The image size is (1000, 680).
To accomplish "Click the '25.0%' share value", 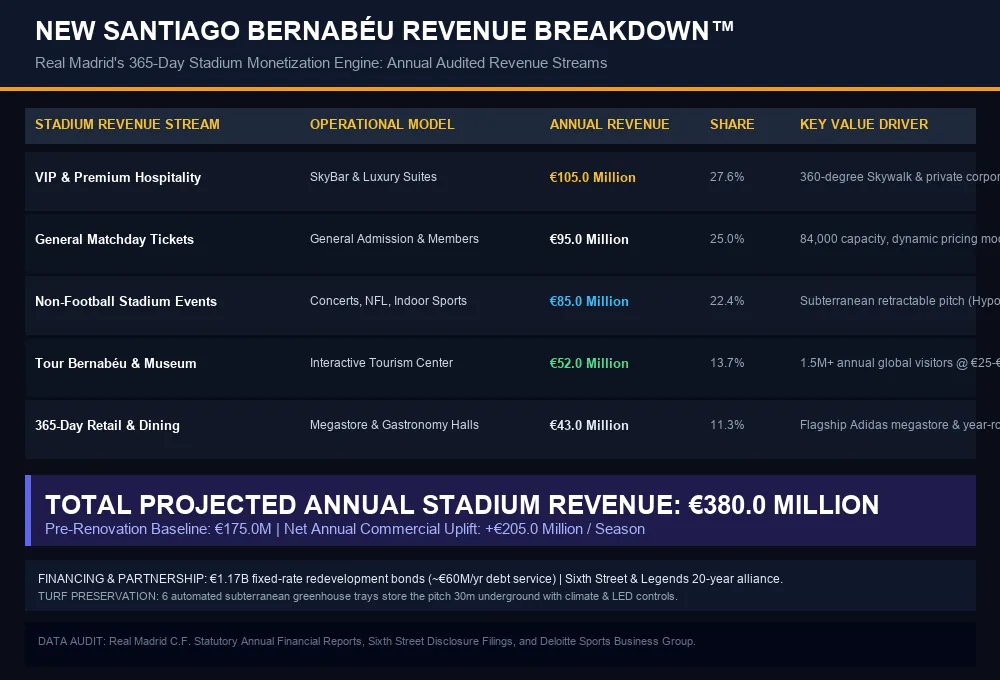I will click(726, 239).
